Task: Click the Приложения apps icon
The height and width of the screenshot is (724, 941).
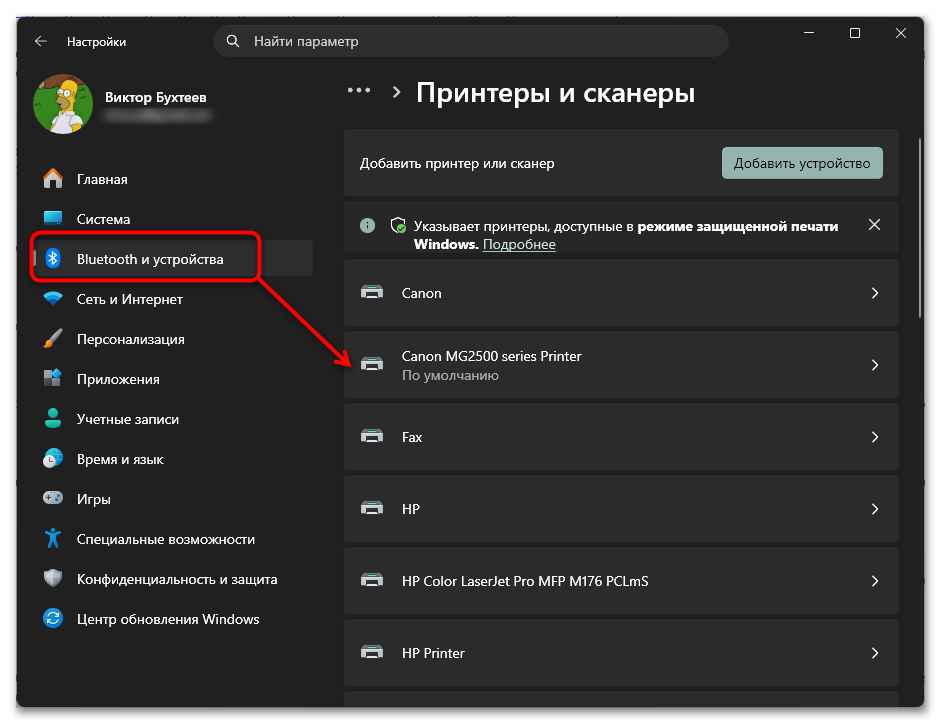Action: 53,378
